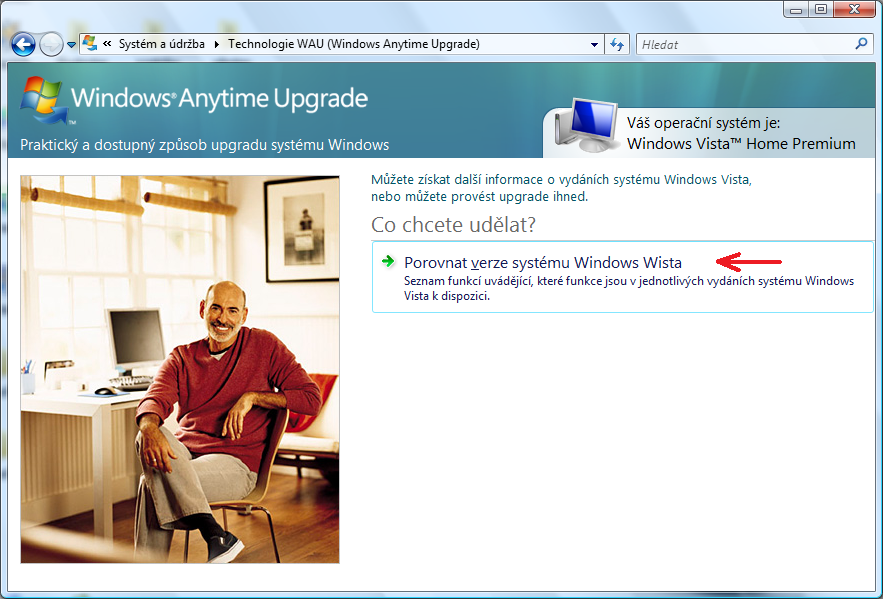Screen dimensions: 883x599
Task: Click 'Praktický a dostupný způsob upgradu' subtitle
Action: (x=204, y=145)
